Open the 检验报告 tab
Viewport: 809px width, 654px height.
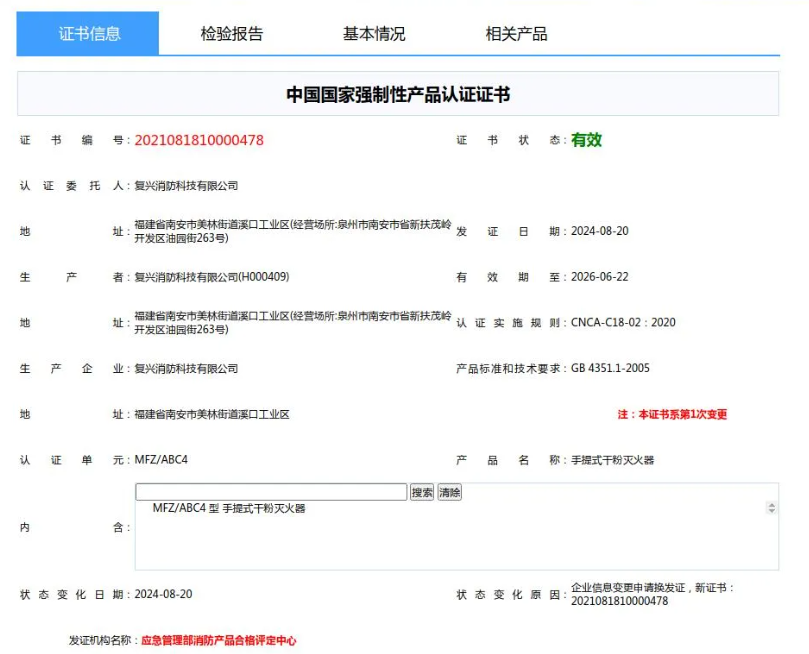pos(231,34)
